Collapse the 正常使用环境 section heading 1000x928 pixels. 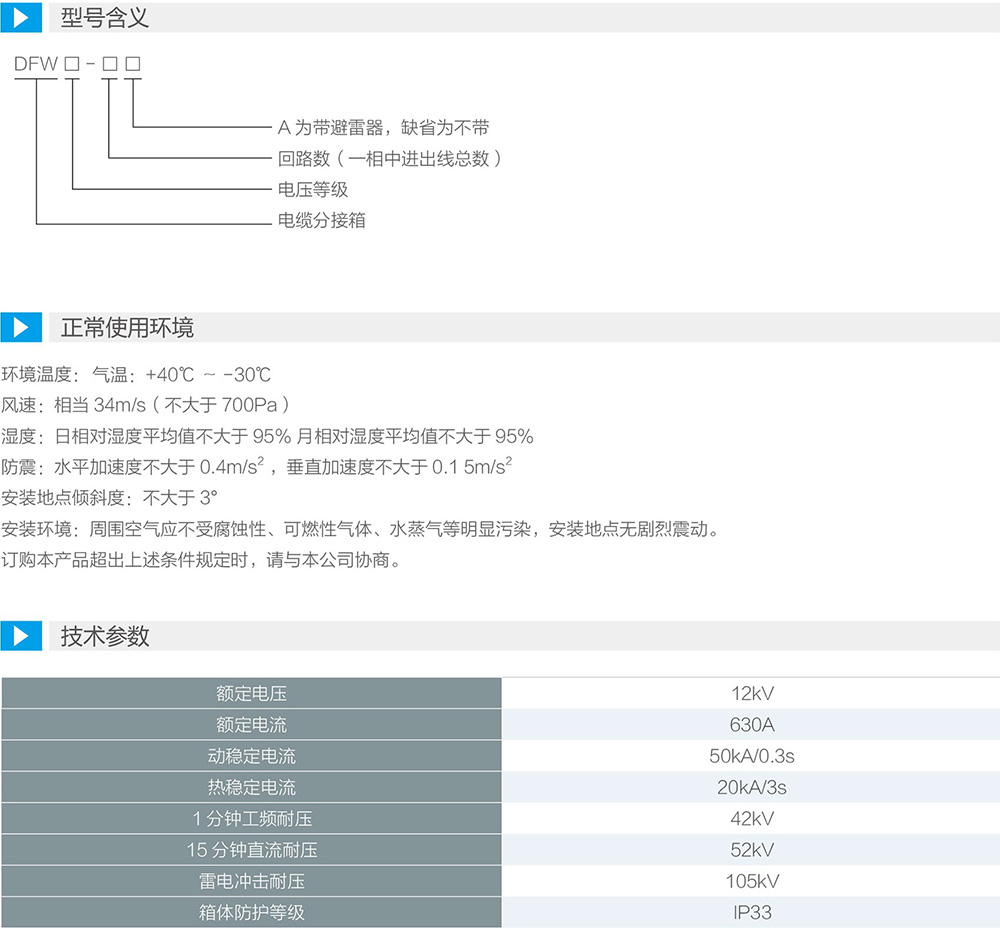[x=127, y=328]
